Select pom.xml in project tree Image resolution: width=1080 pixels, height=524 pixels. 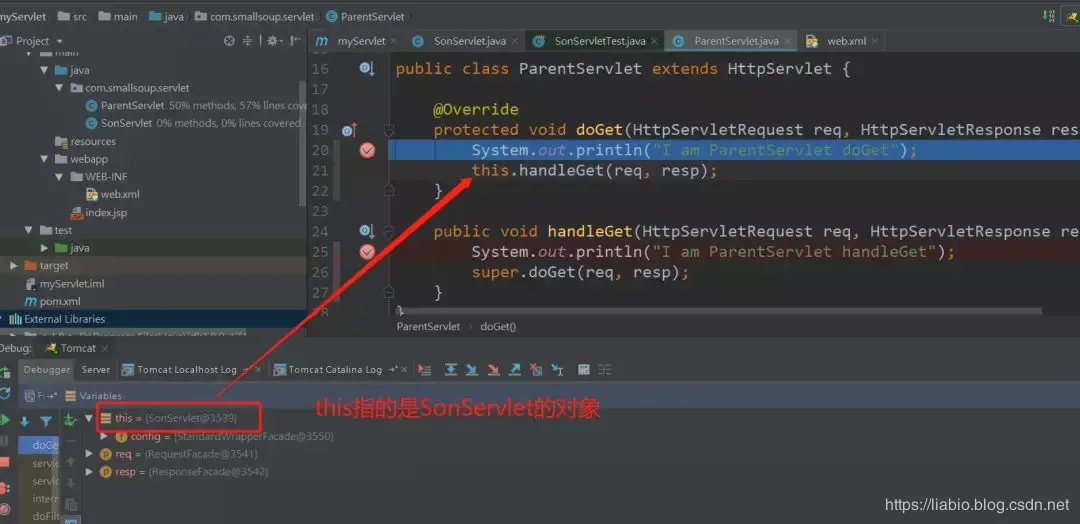pos(53,302)
